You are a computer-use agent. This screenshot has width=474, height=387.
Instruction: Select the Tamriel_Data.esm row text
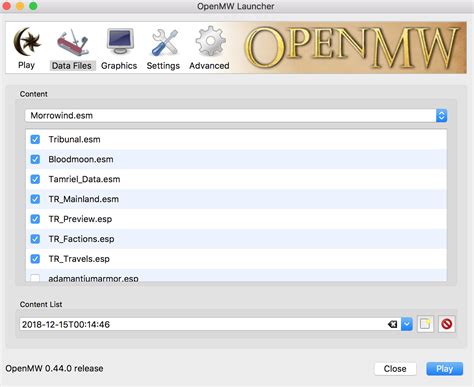pyautogui.click(x=84, y=179)
